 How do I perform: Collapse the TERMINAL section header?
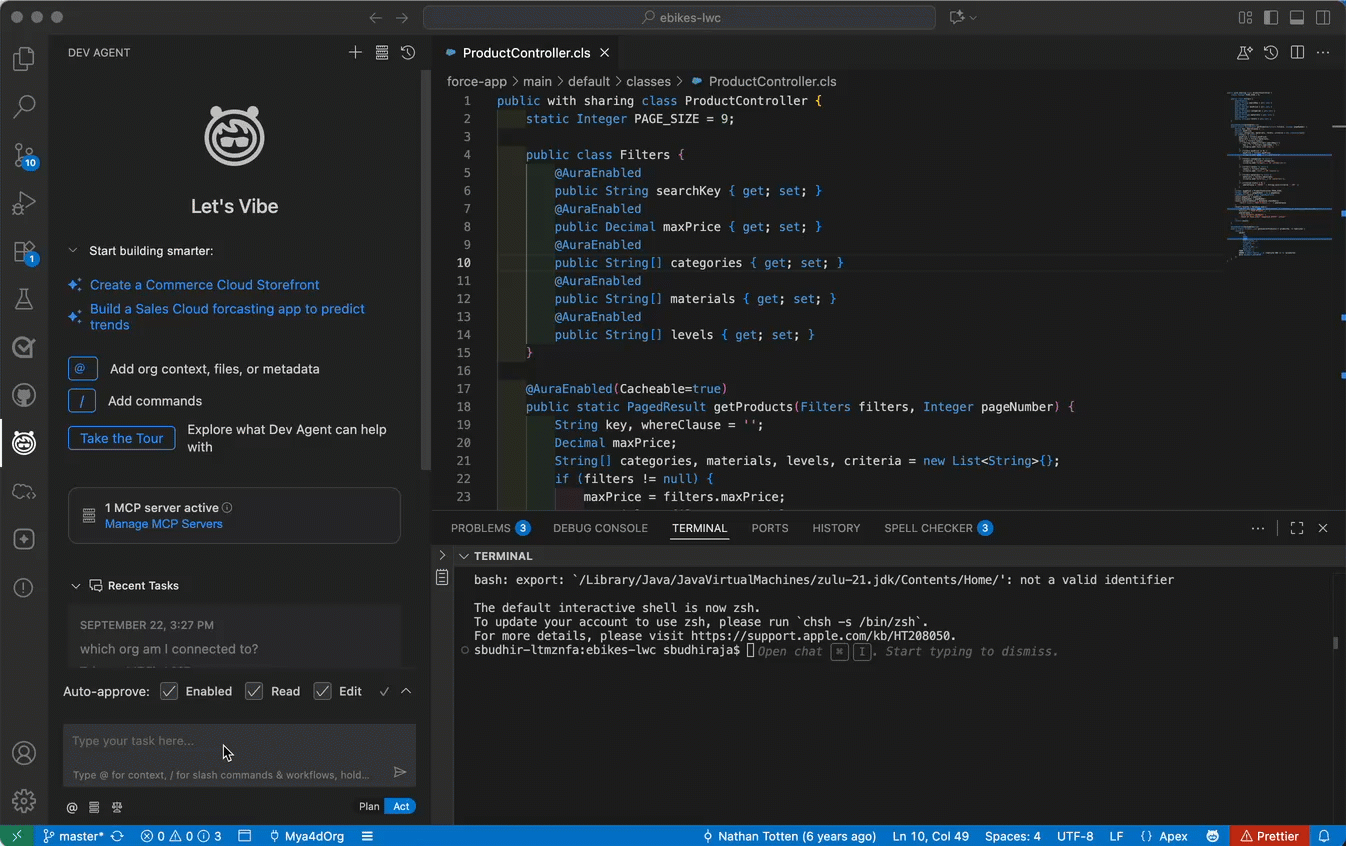pos(464,556)
